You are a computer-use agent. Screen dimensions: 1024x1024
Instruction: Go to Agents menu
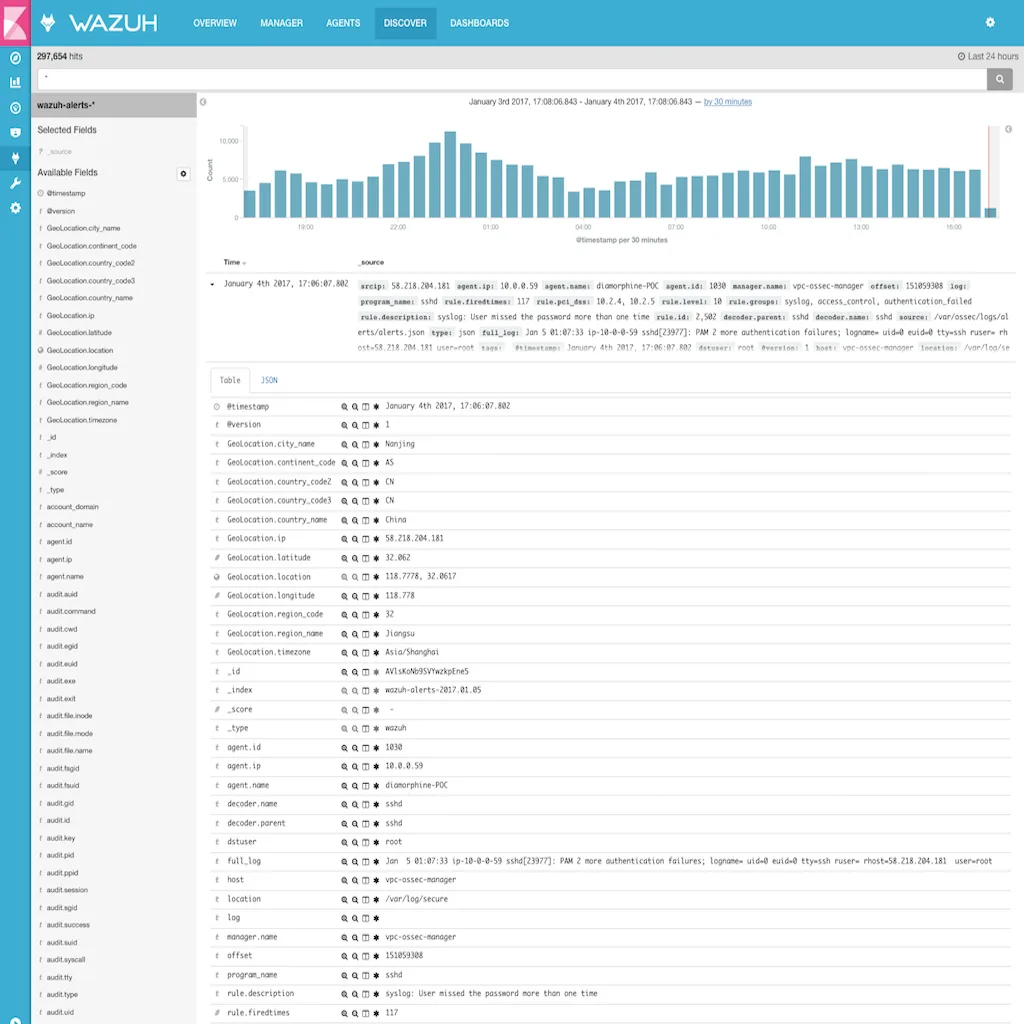point(343,23)
